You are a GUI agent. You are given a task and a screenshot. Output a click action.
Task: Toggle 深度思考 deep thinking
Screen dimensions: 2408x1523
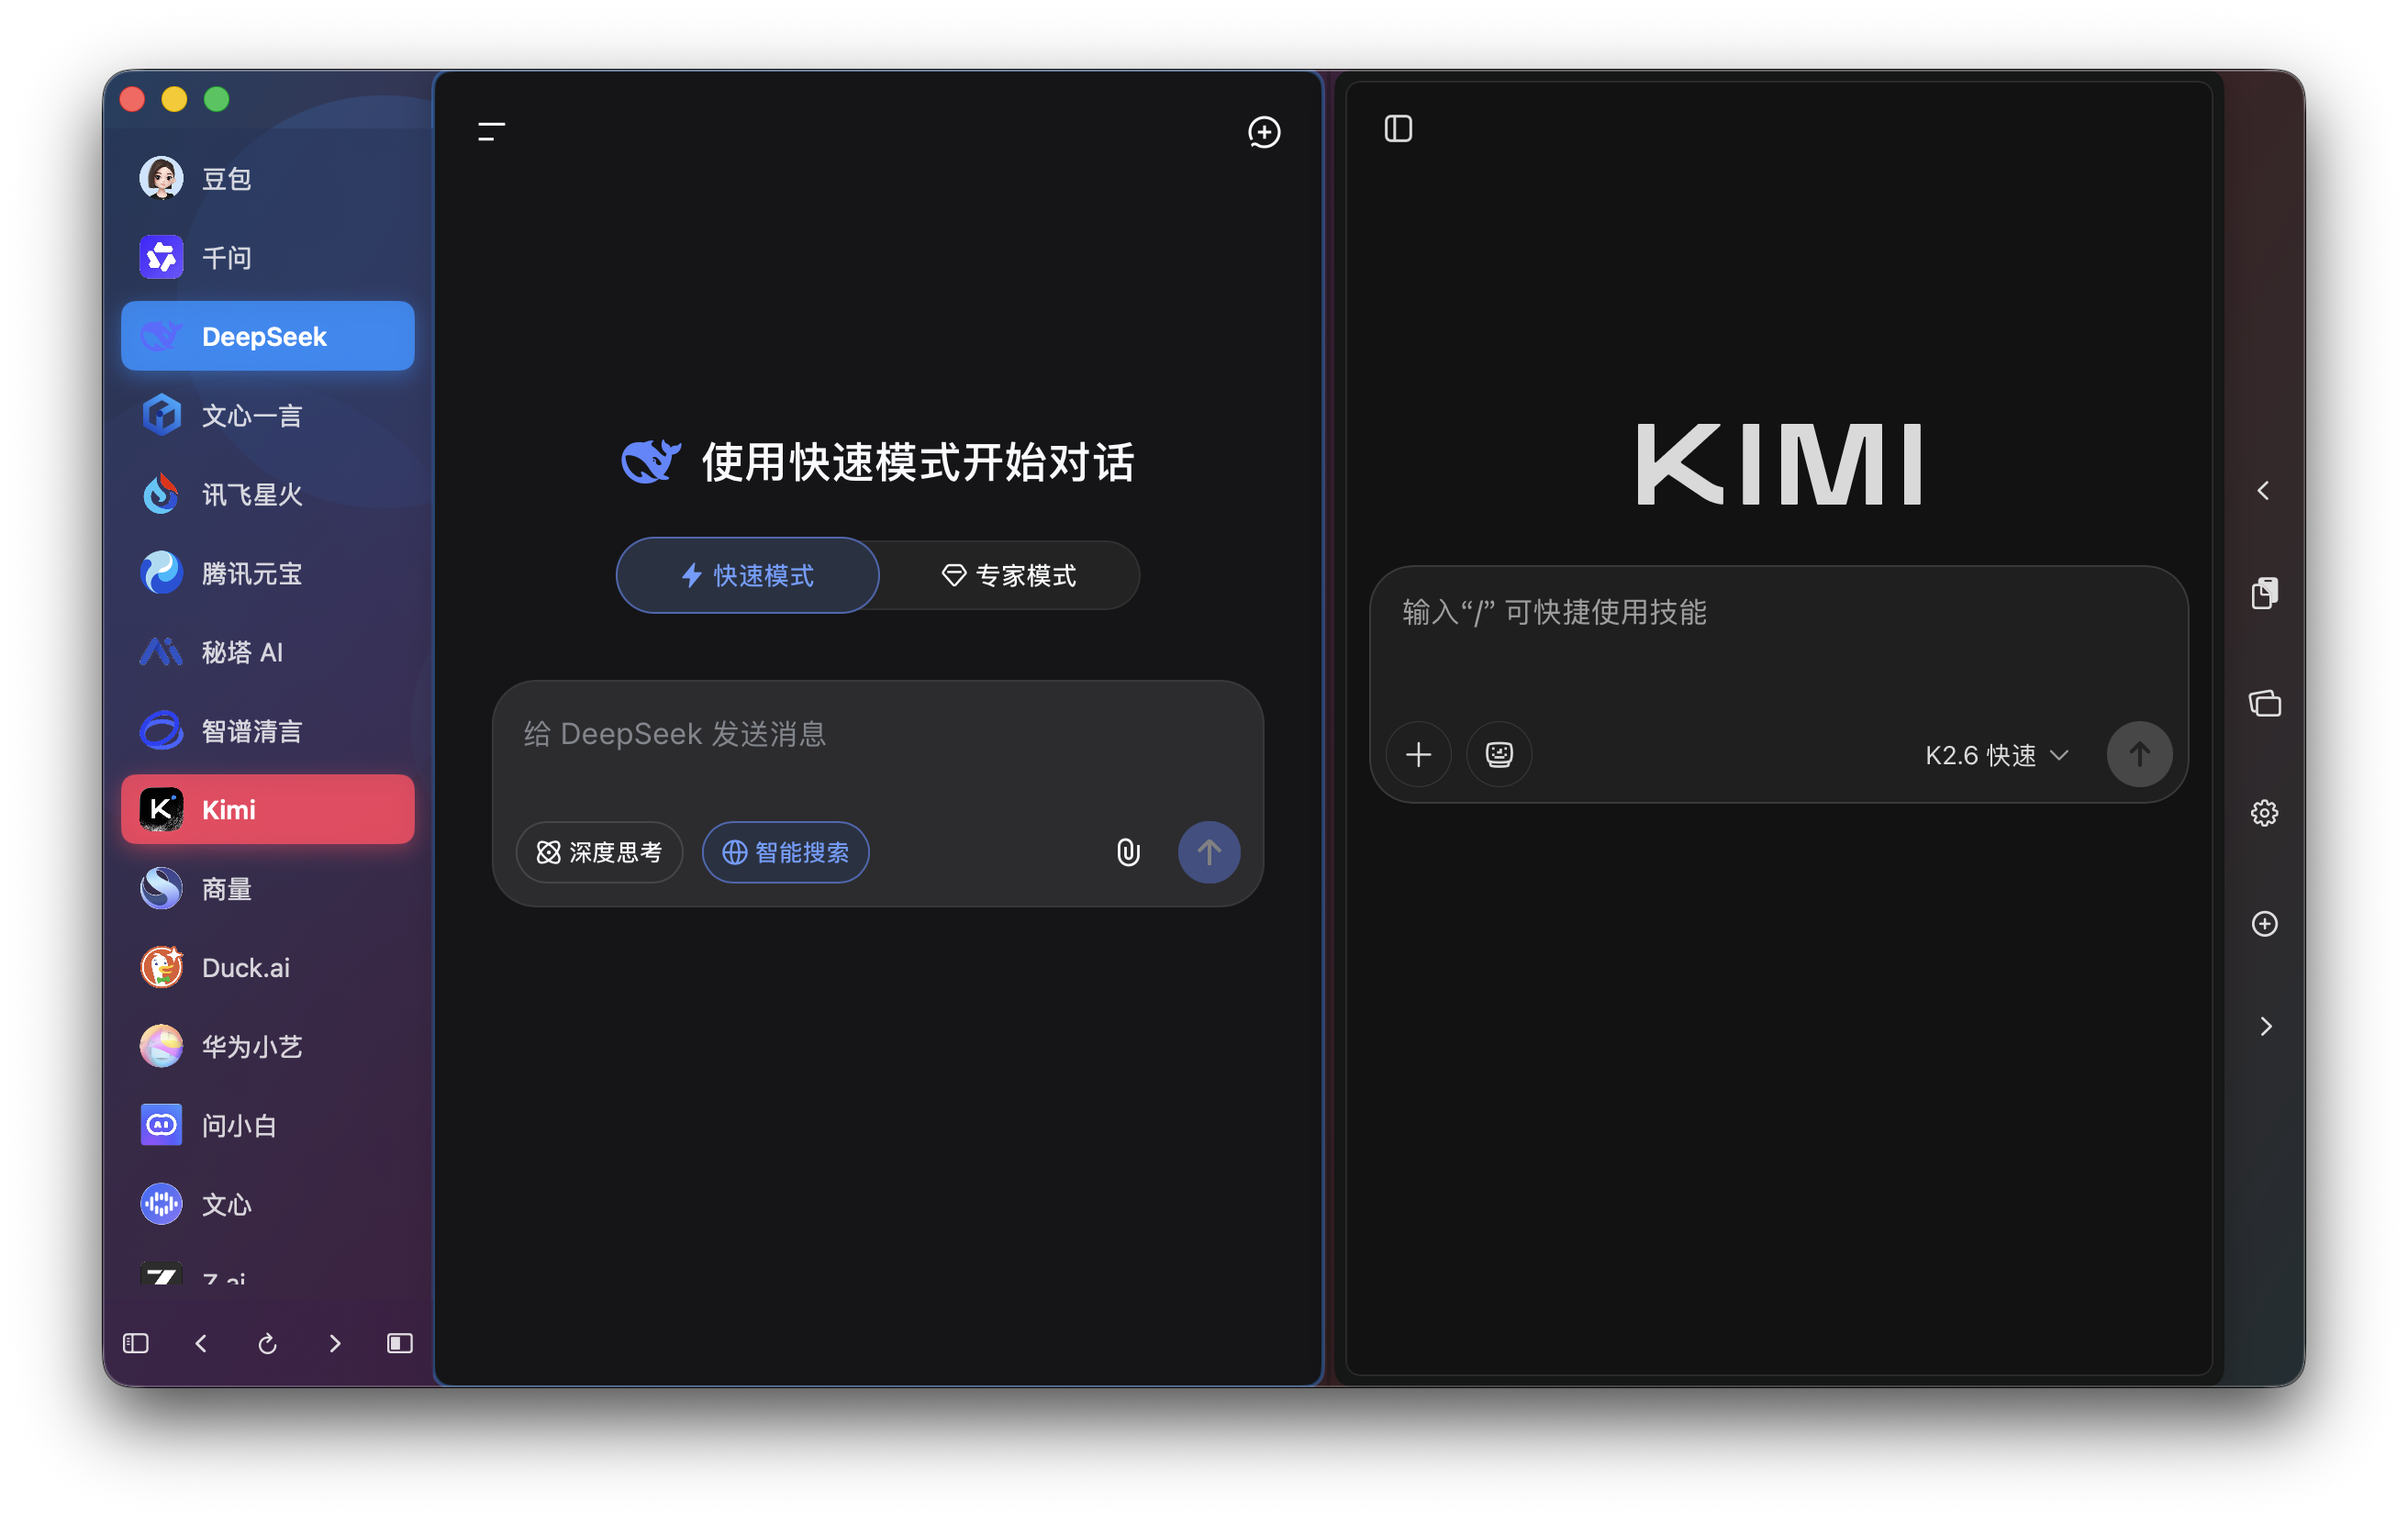click(599, 852)
